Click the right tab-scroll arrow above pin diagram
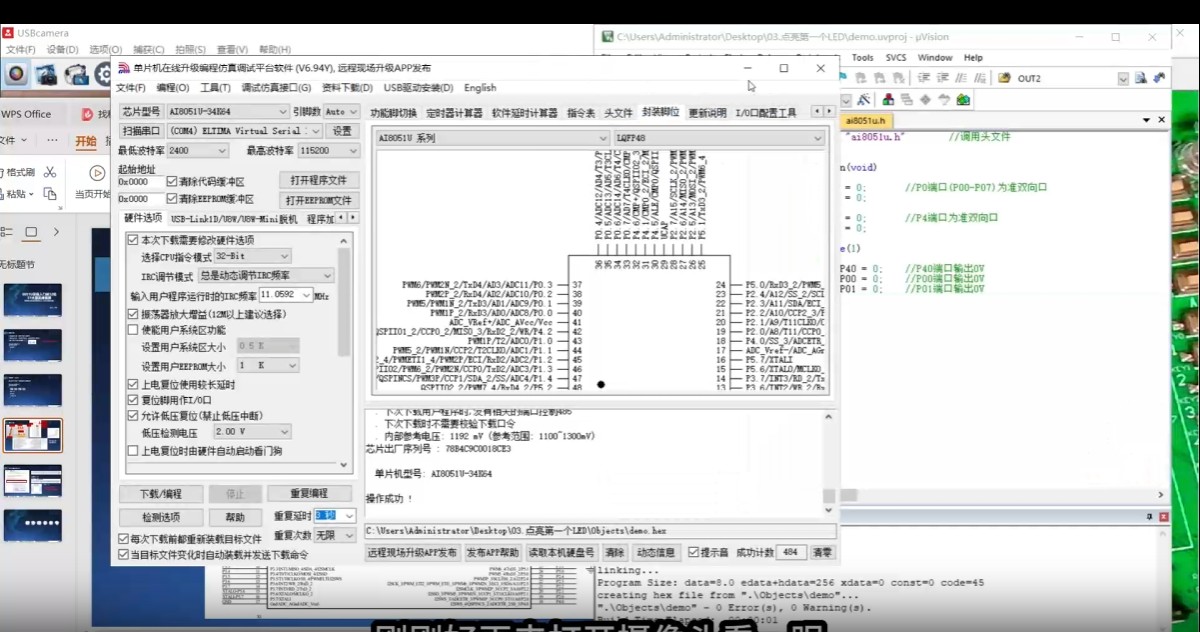 [x=830, y=111]
